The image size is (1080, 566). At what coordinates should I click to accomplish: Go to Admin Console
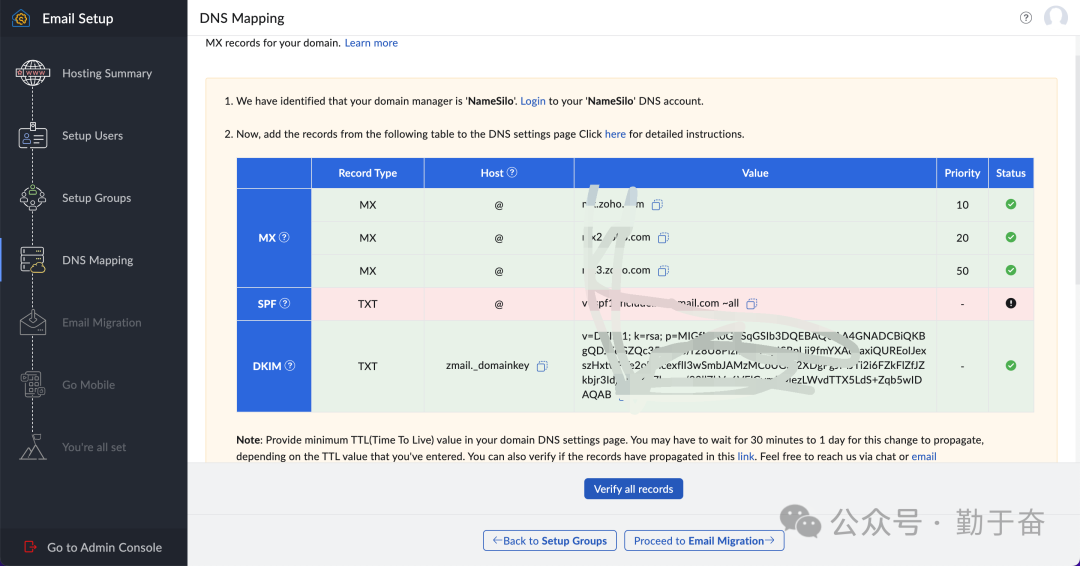104,547
